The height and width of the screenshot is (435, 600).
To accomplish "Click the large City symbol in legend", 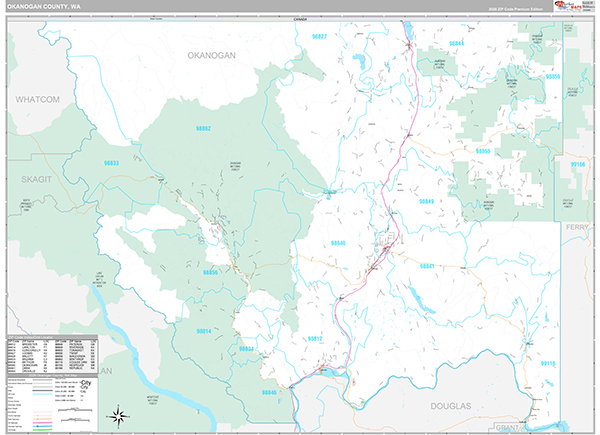I will (86, 383).
